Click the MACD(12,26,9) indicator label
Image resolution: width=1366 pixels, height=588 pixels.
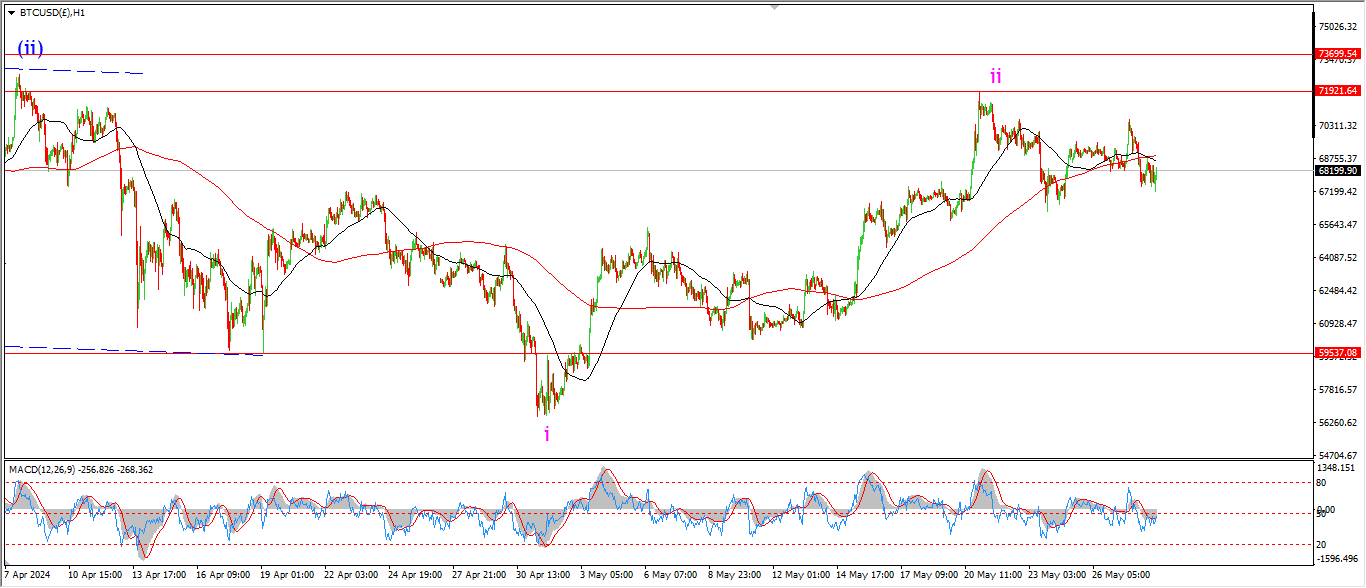click(x=80, y=469)
